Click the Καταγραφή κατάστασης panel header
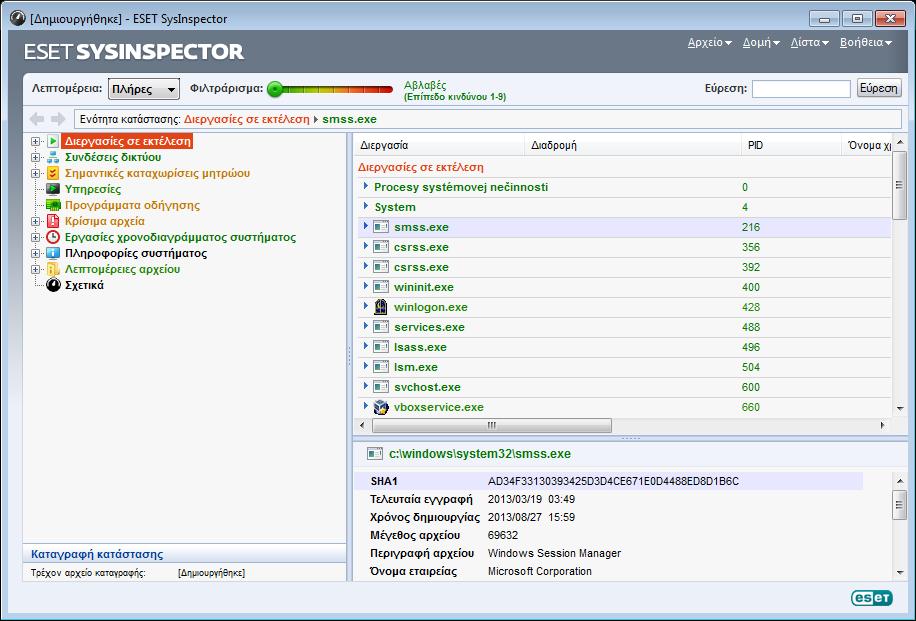The height and width of the screenshot is (621, 916). (x=185, y=554)
